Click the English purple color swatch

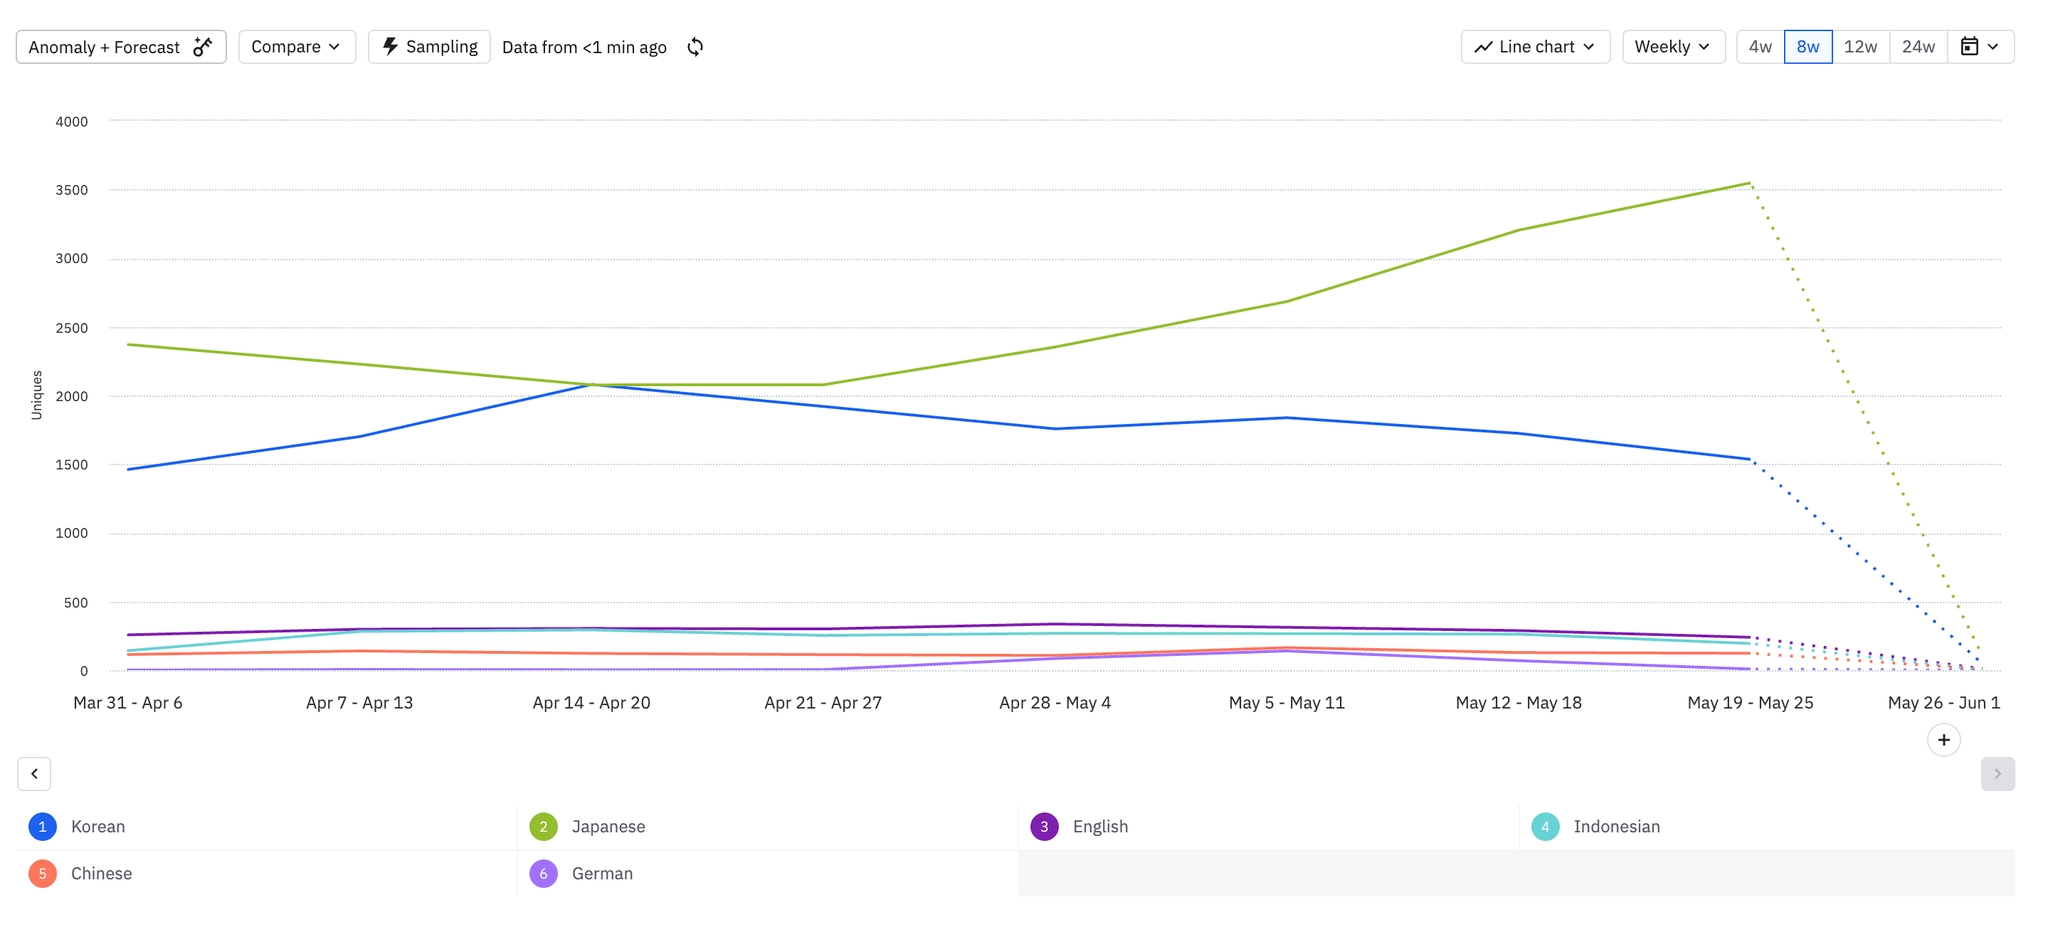pyautogui.click(x=1044, y=827)
